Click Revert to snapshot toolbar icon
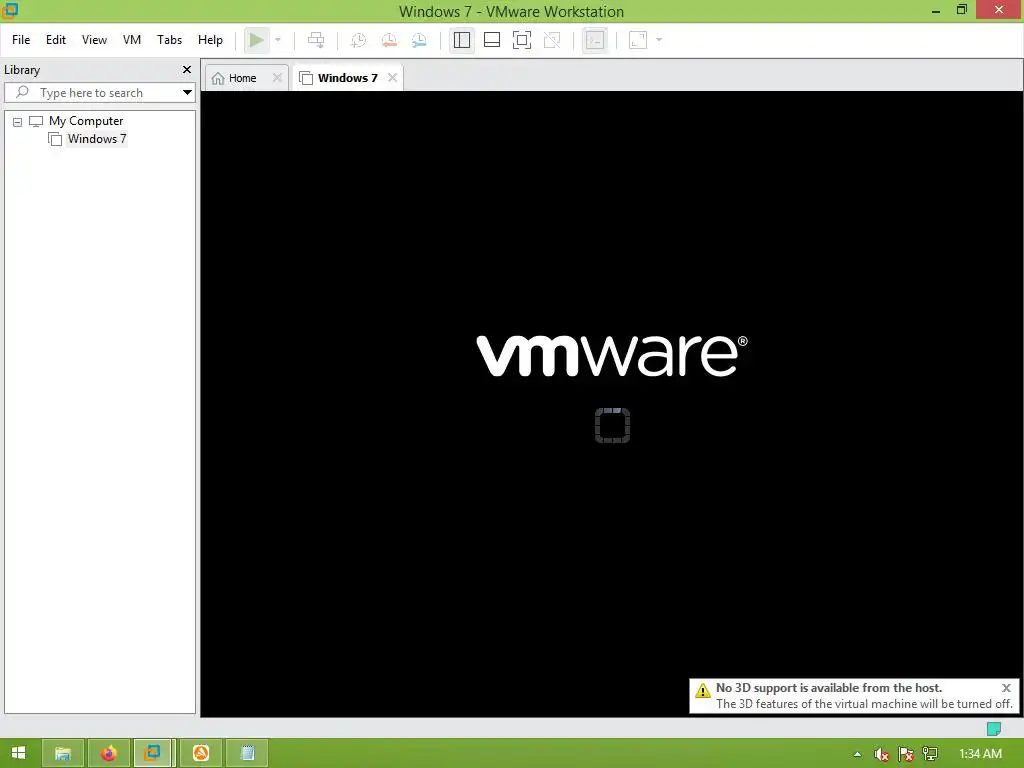Viewport: 1024px width, 768px height. [x=389, y=40]
